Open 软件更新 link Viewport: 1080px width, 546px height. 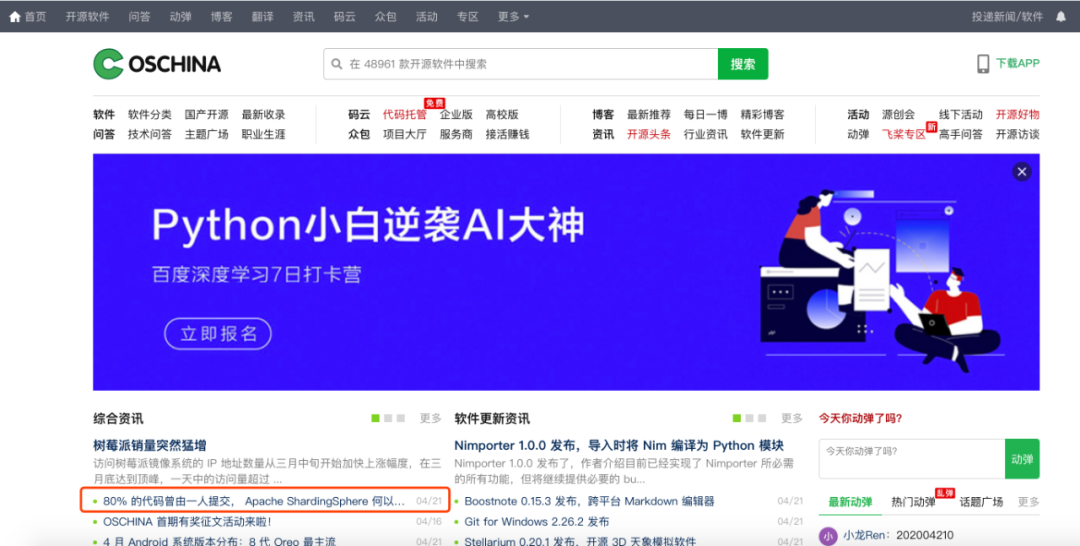coord(762,134)
